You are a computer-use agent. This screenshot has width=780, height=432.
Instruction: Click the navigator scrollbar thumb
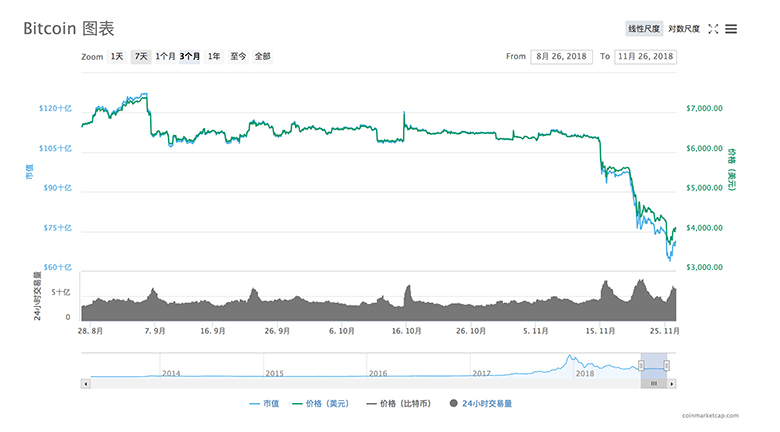[654, 384]
